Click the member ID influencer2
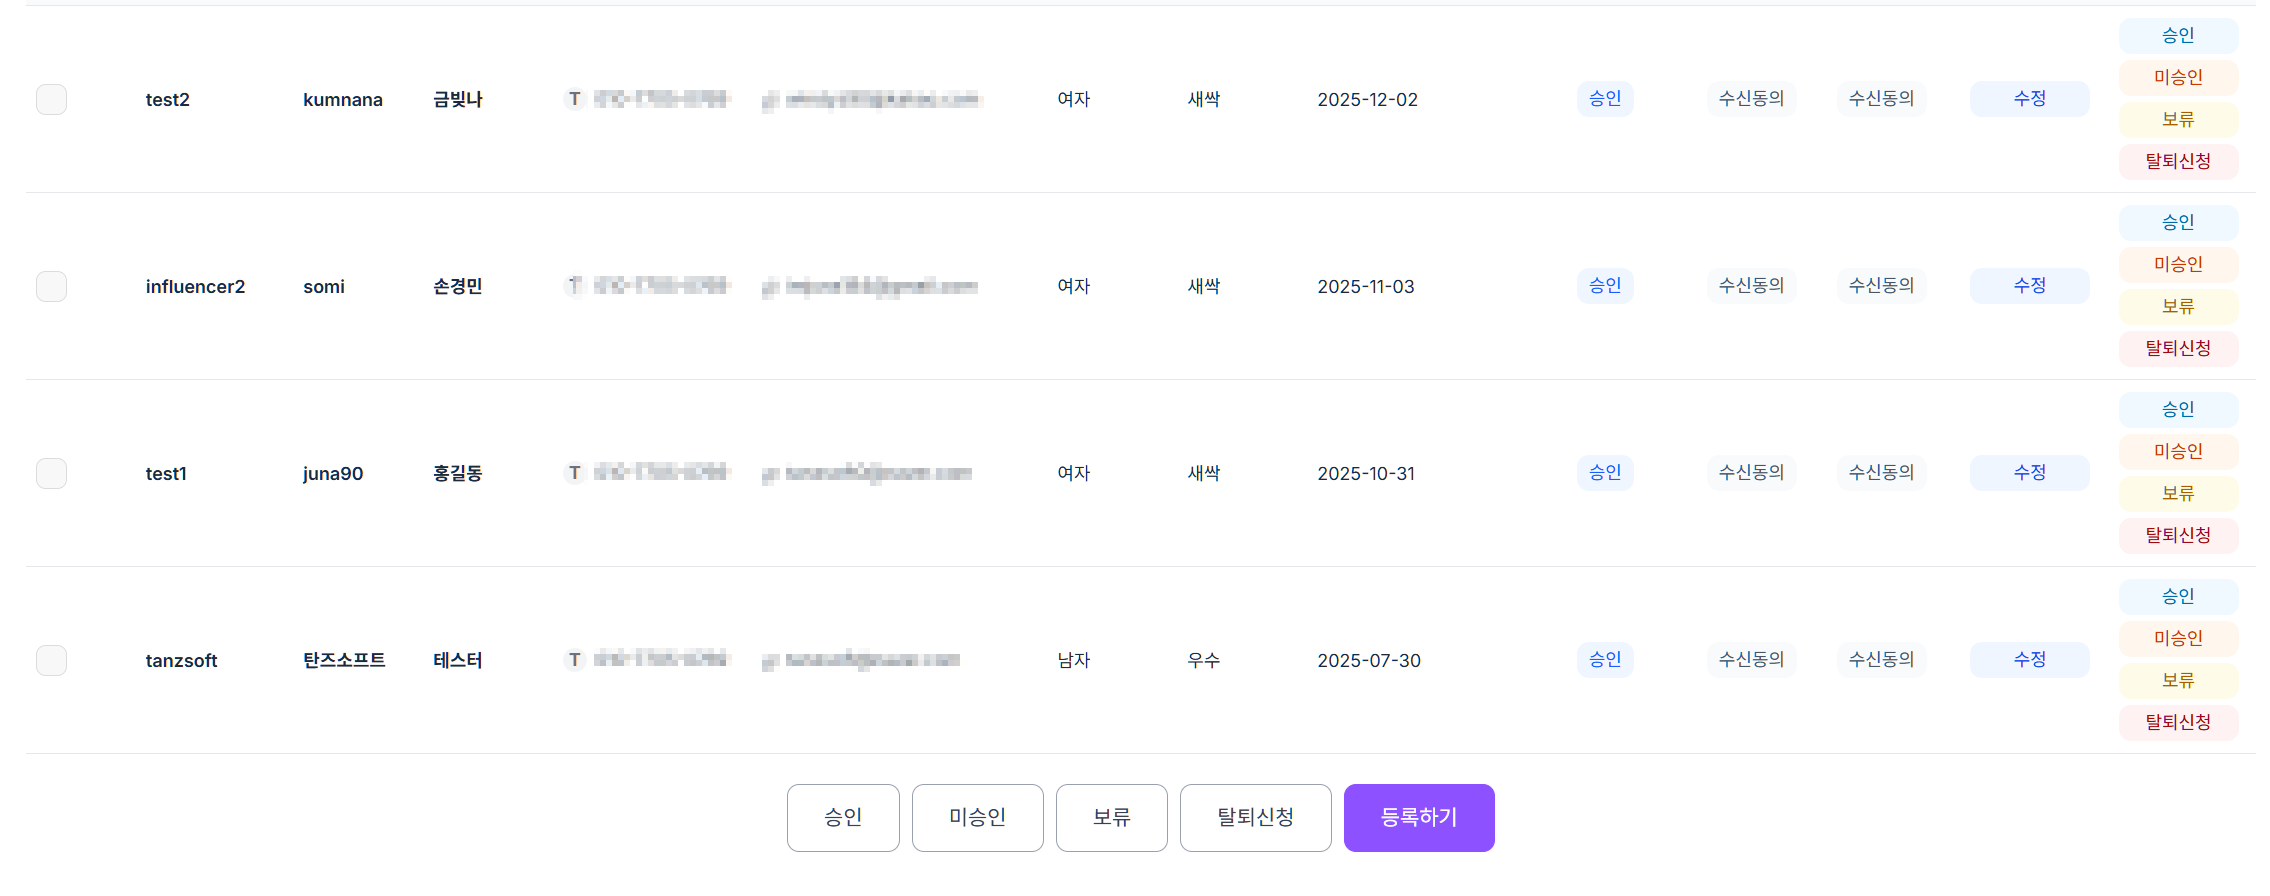 (x=195, y=287)
